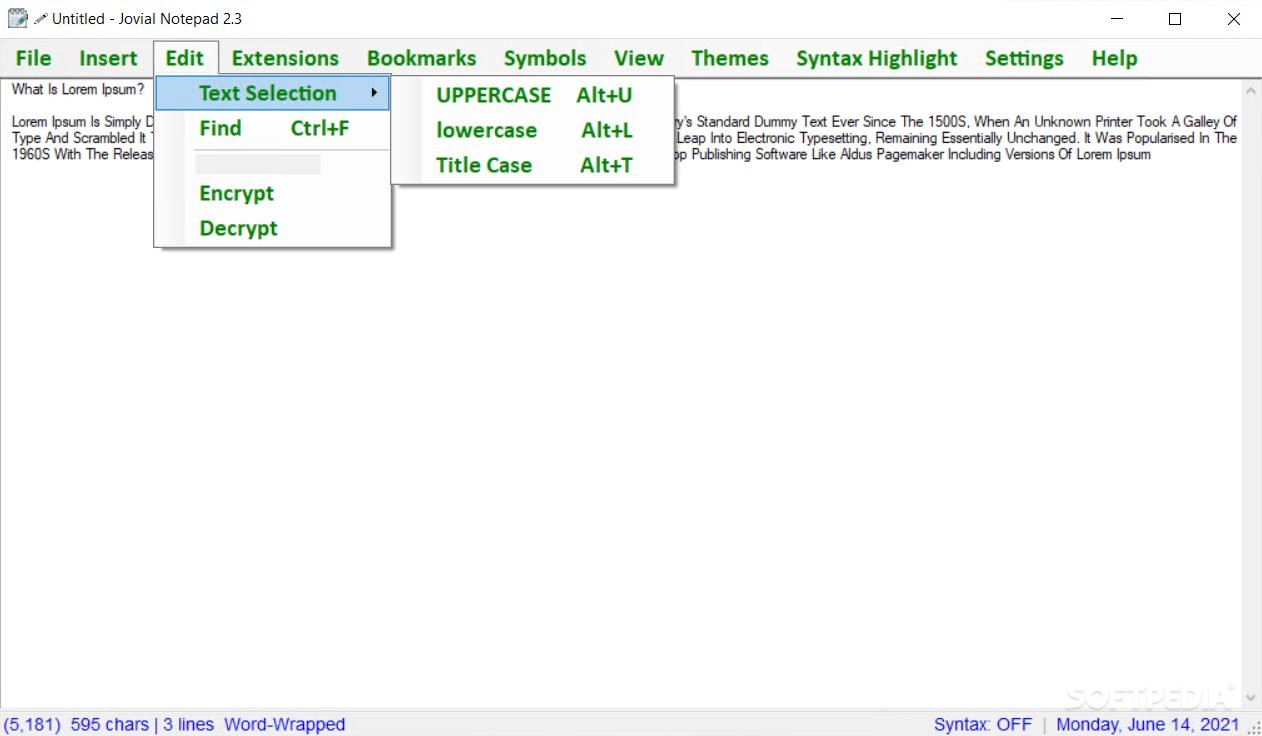Viewport: 1262px width, 736px height.
Task: Click the date Monday, June 14, 2021
Action: 1147,725
